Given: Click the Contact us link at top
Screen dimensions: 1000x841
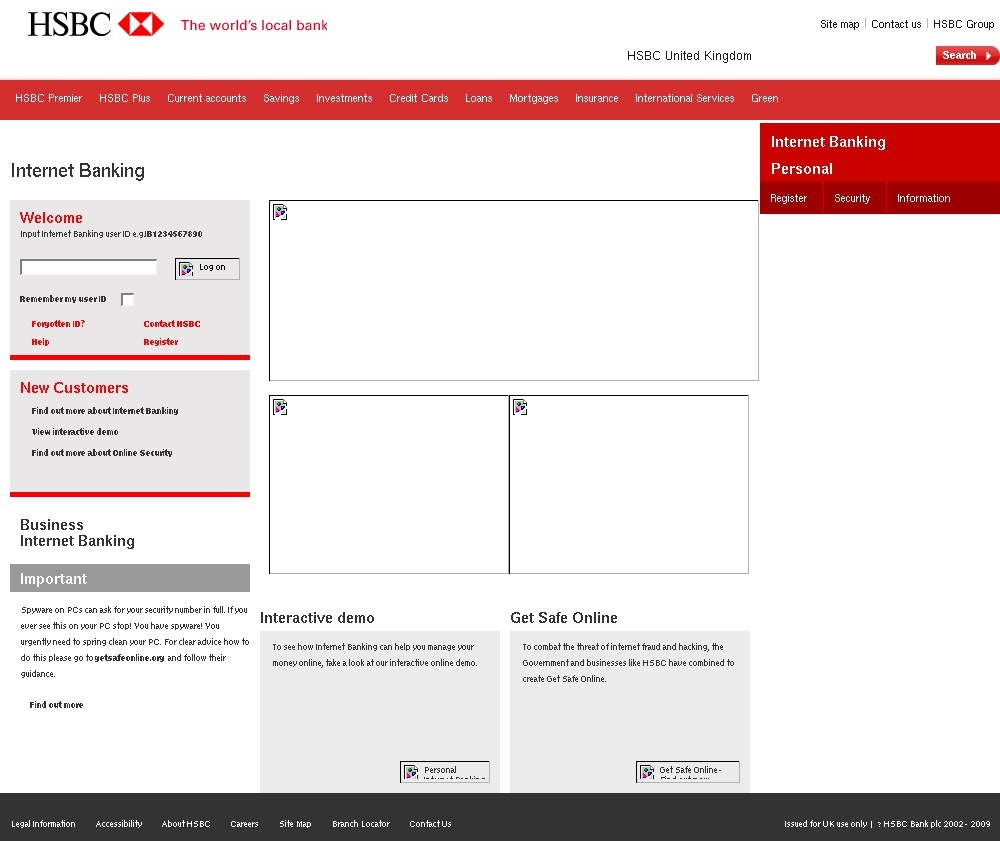Looking at the screenshot, I should coord(896,24).
